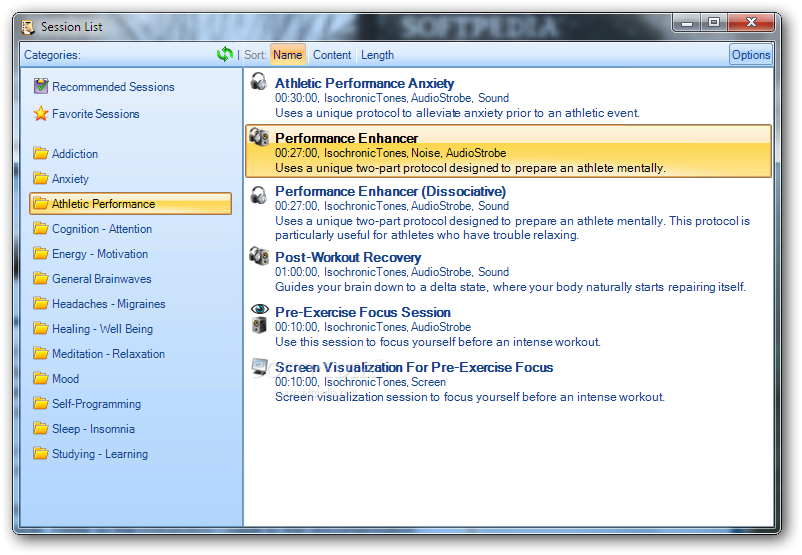
Task: Minimize the Session List window
Action: pyautogui.click(x=686, y=23)
